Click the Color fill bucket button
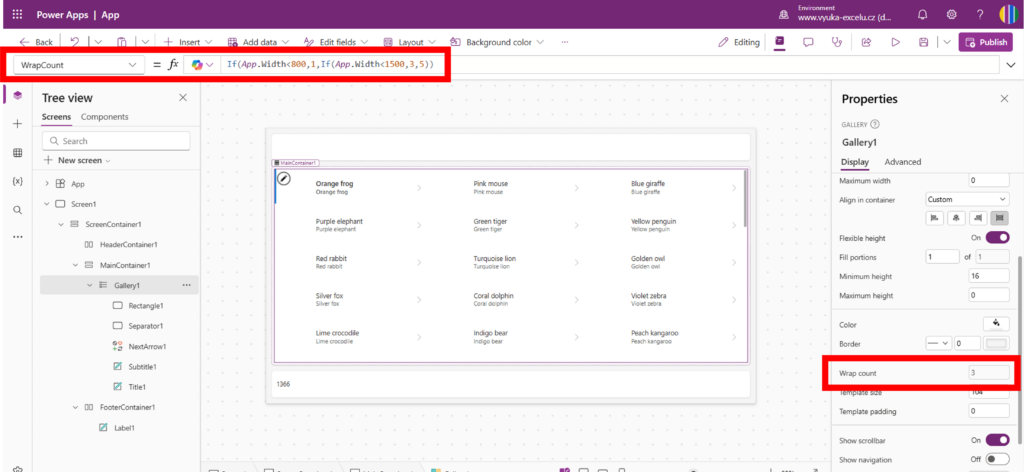 [997, 324]
